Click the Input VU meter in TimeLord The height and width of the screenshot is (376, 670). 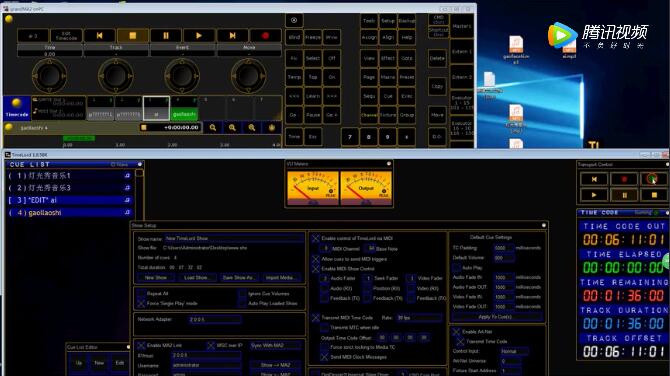[313, 188]
